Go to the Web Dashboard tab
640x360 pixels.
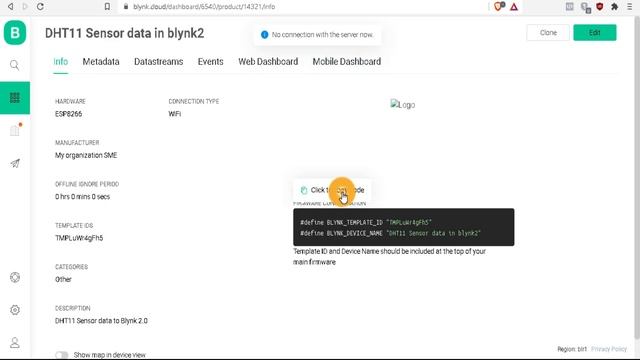(x=268, y=62)
